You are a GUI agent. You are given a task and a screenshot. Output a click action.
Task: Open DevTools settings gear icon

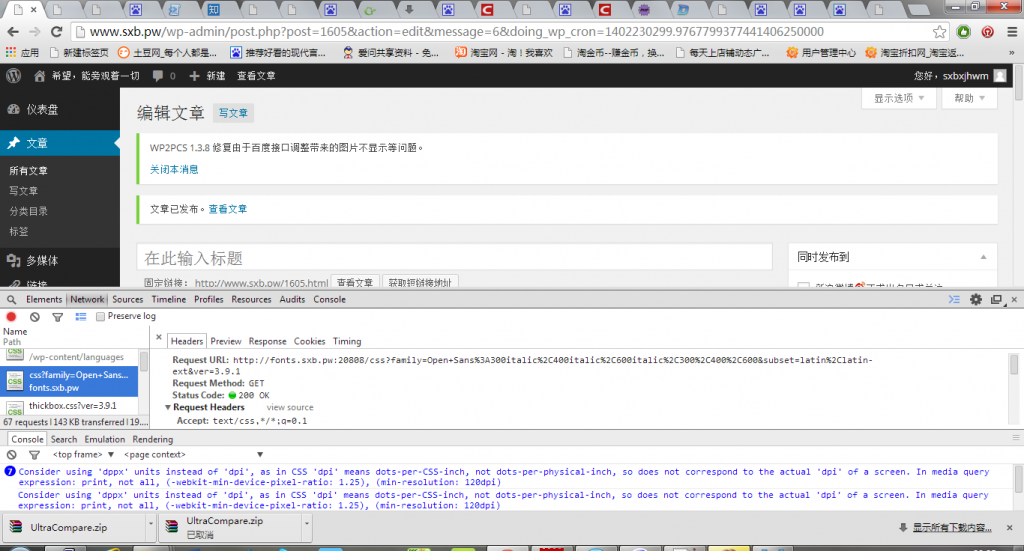pos(976,299)
